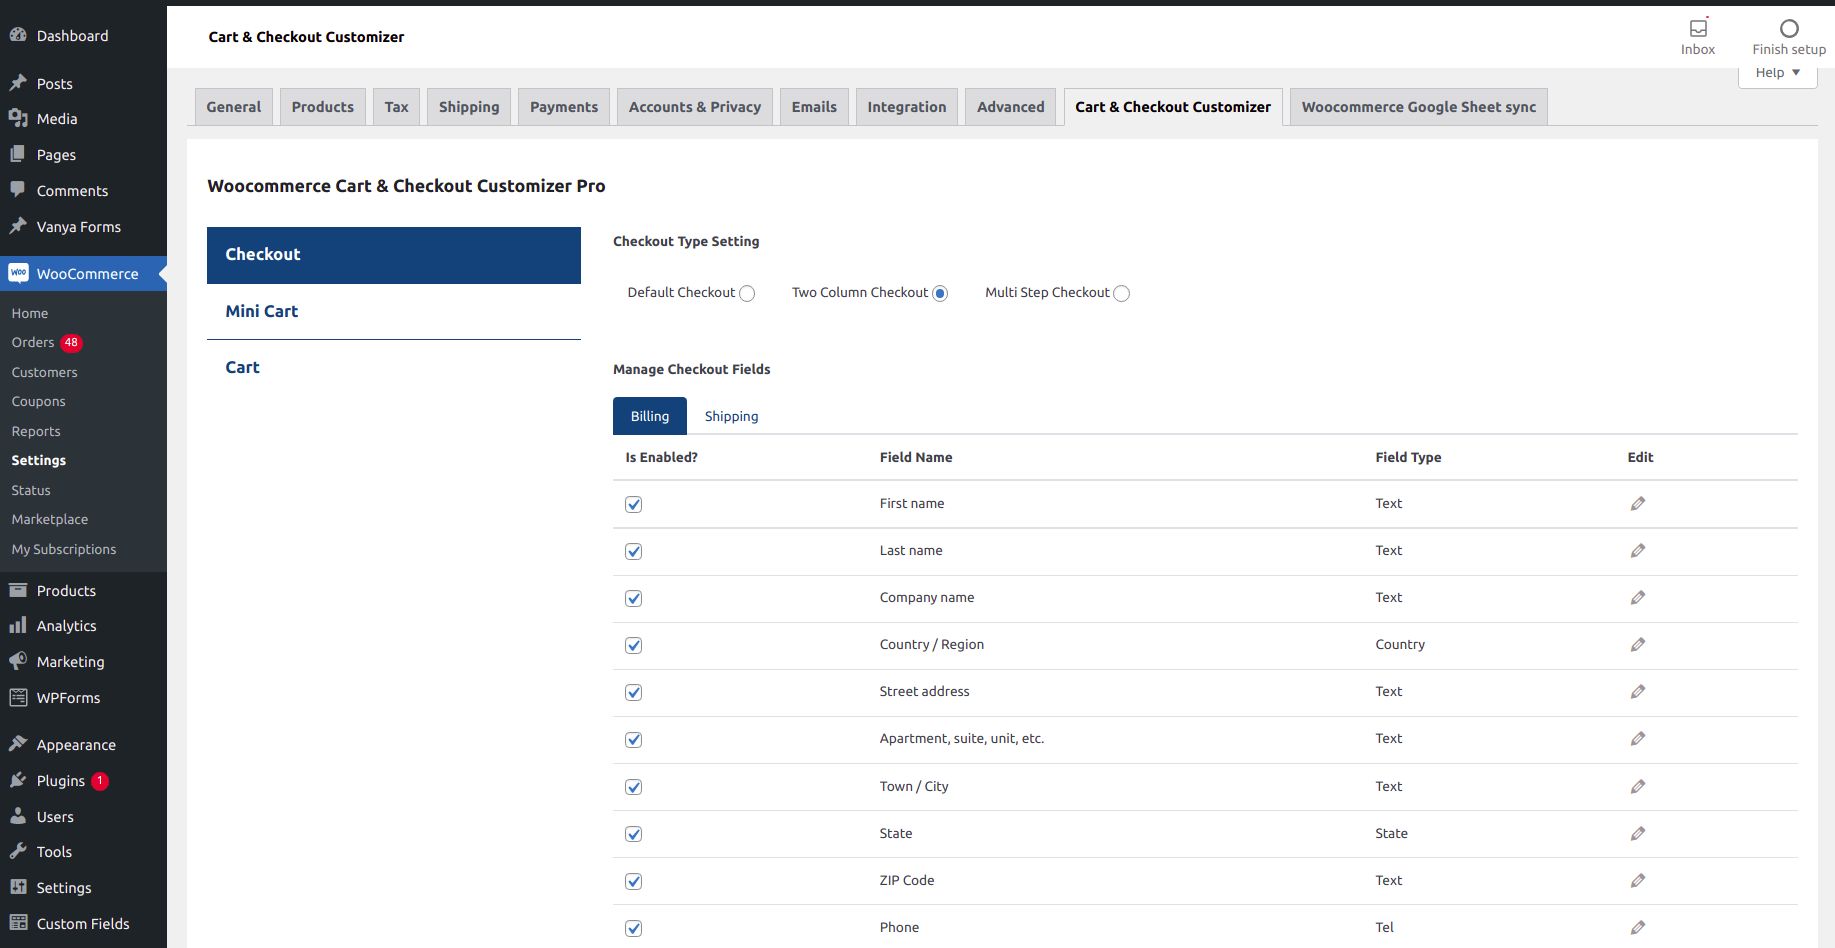
Task: Choose the Default Checkout option
Action: (x=747, y=294)
